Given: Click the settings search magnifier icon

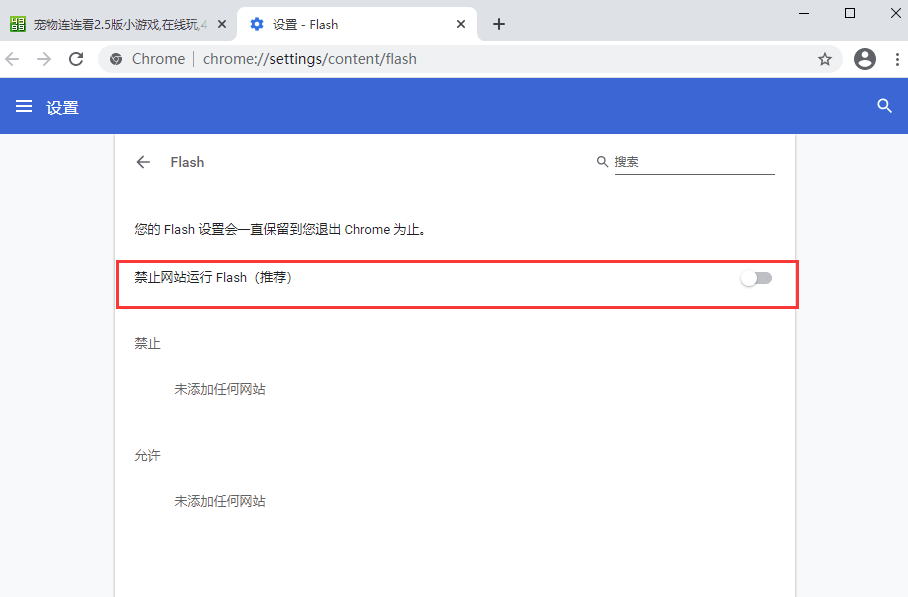Looking at the screenshot, I should 884,106.
